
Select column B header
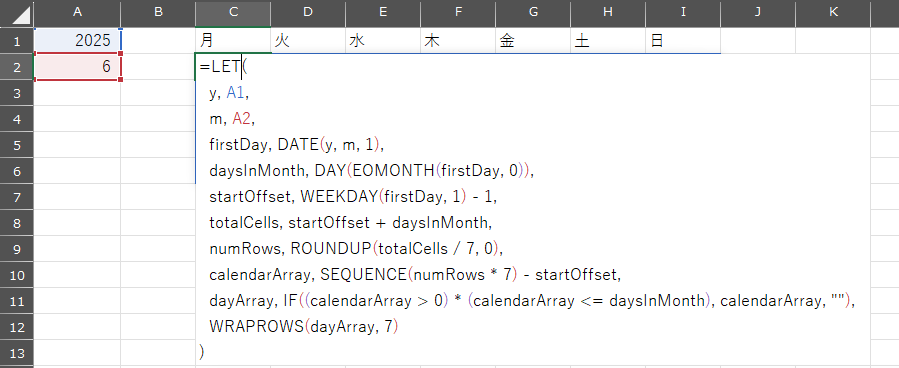158,14
